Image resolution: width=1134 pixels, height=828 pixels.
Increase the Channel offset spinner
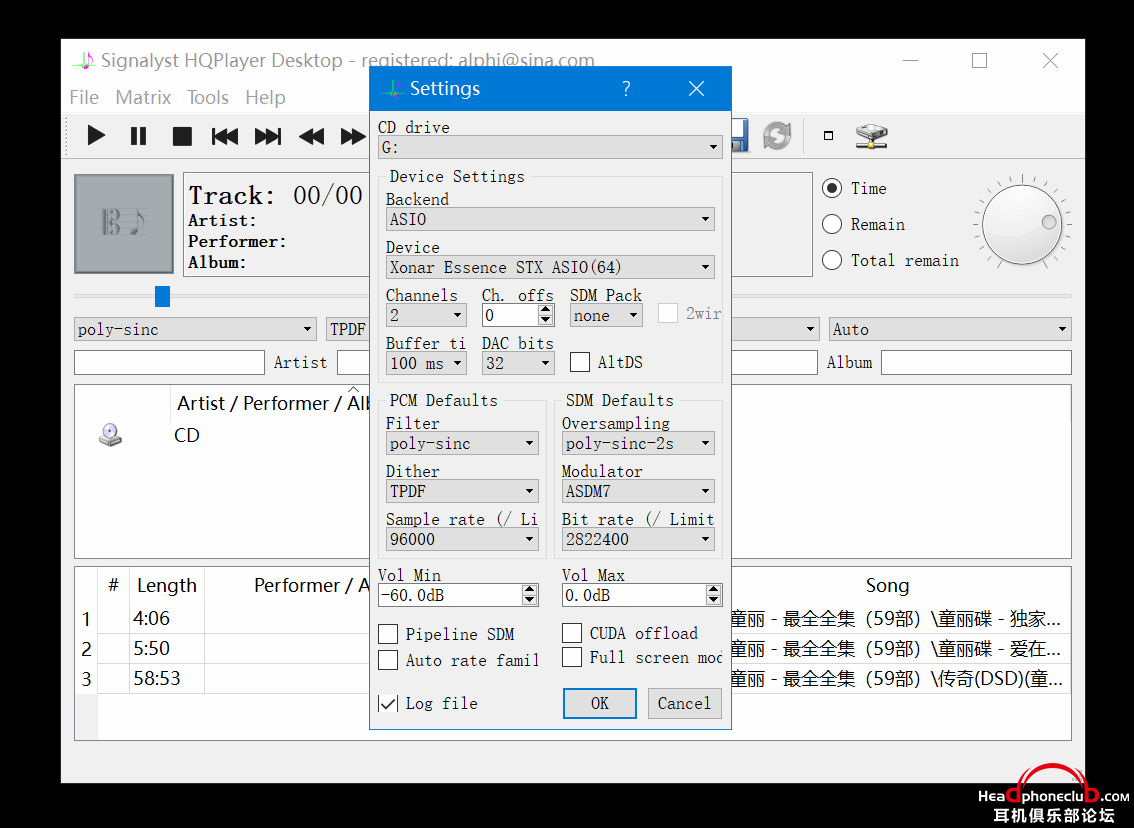[x=546, y=310]
